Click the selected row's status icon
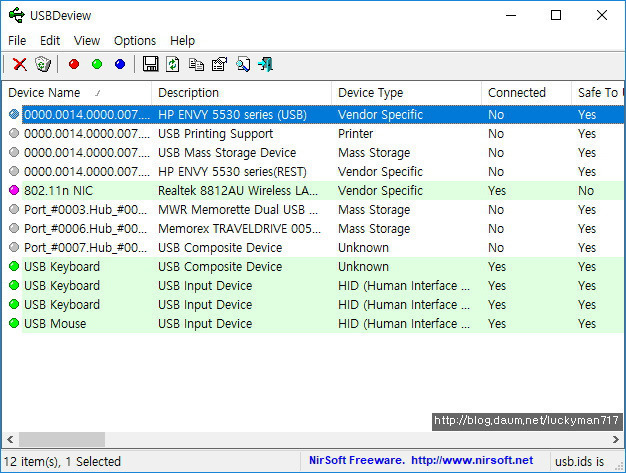 (14, 114)
